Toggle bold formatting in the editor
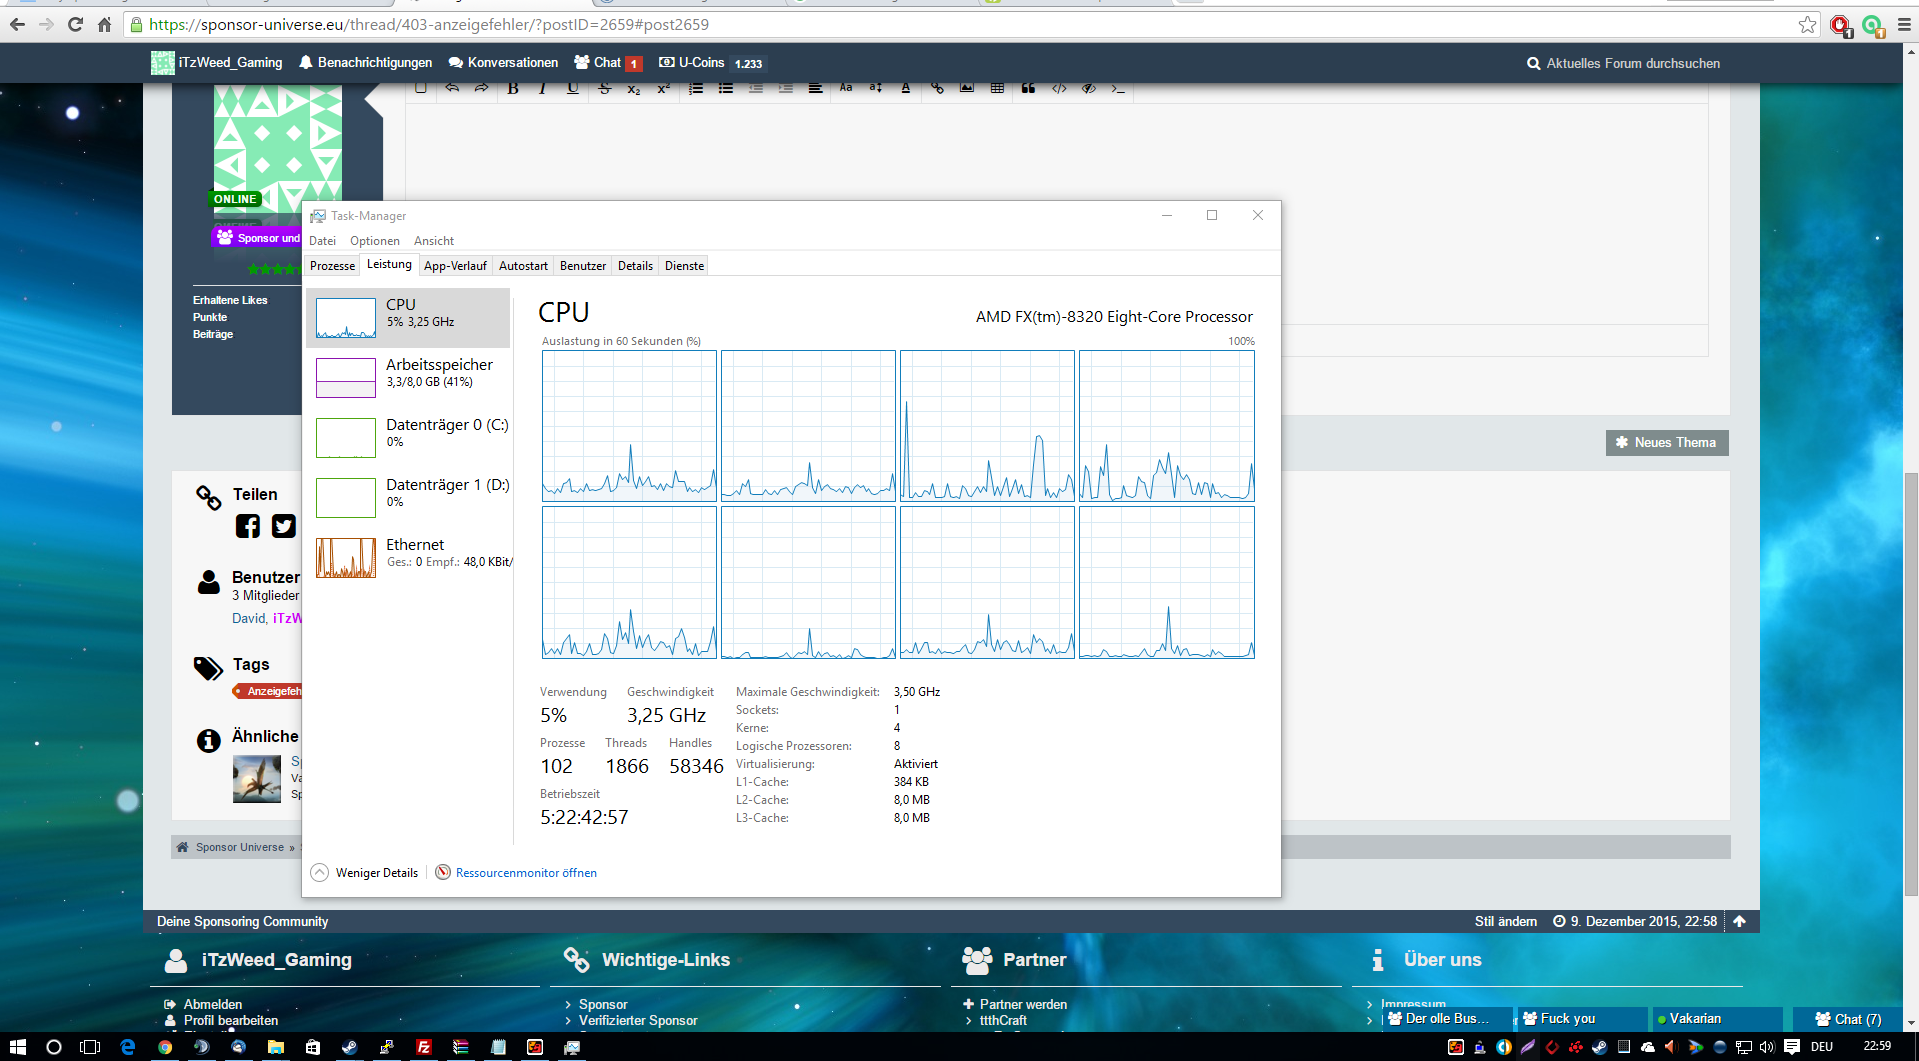This screenshot has height=1061, width=1919. point(513,89)
